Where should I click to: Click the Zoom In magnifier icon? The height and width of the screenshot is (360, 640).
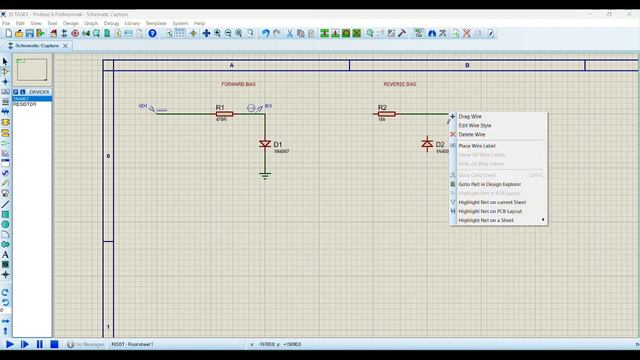217,33
